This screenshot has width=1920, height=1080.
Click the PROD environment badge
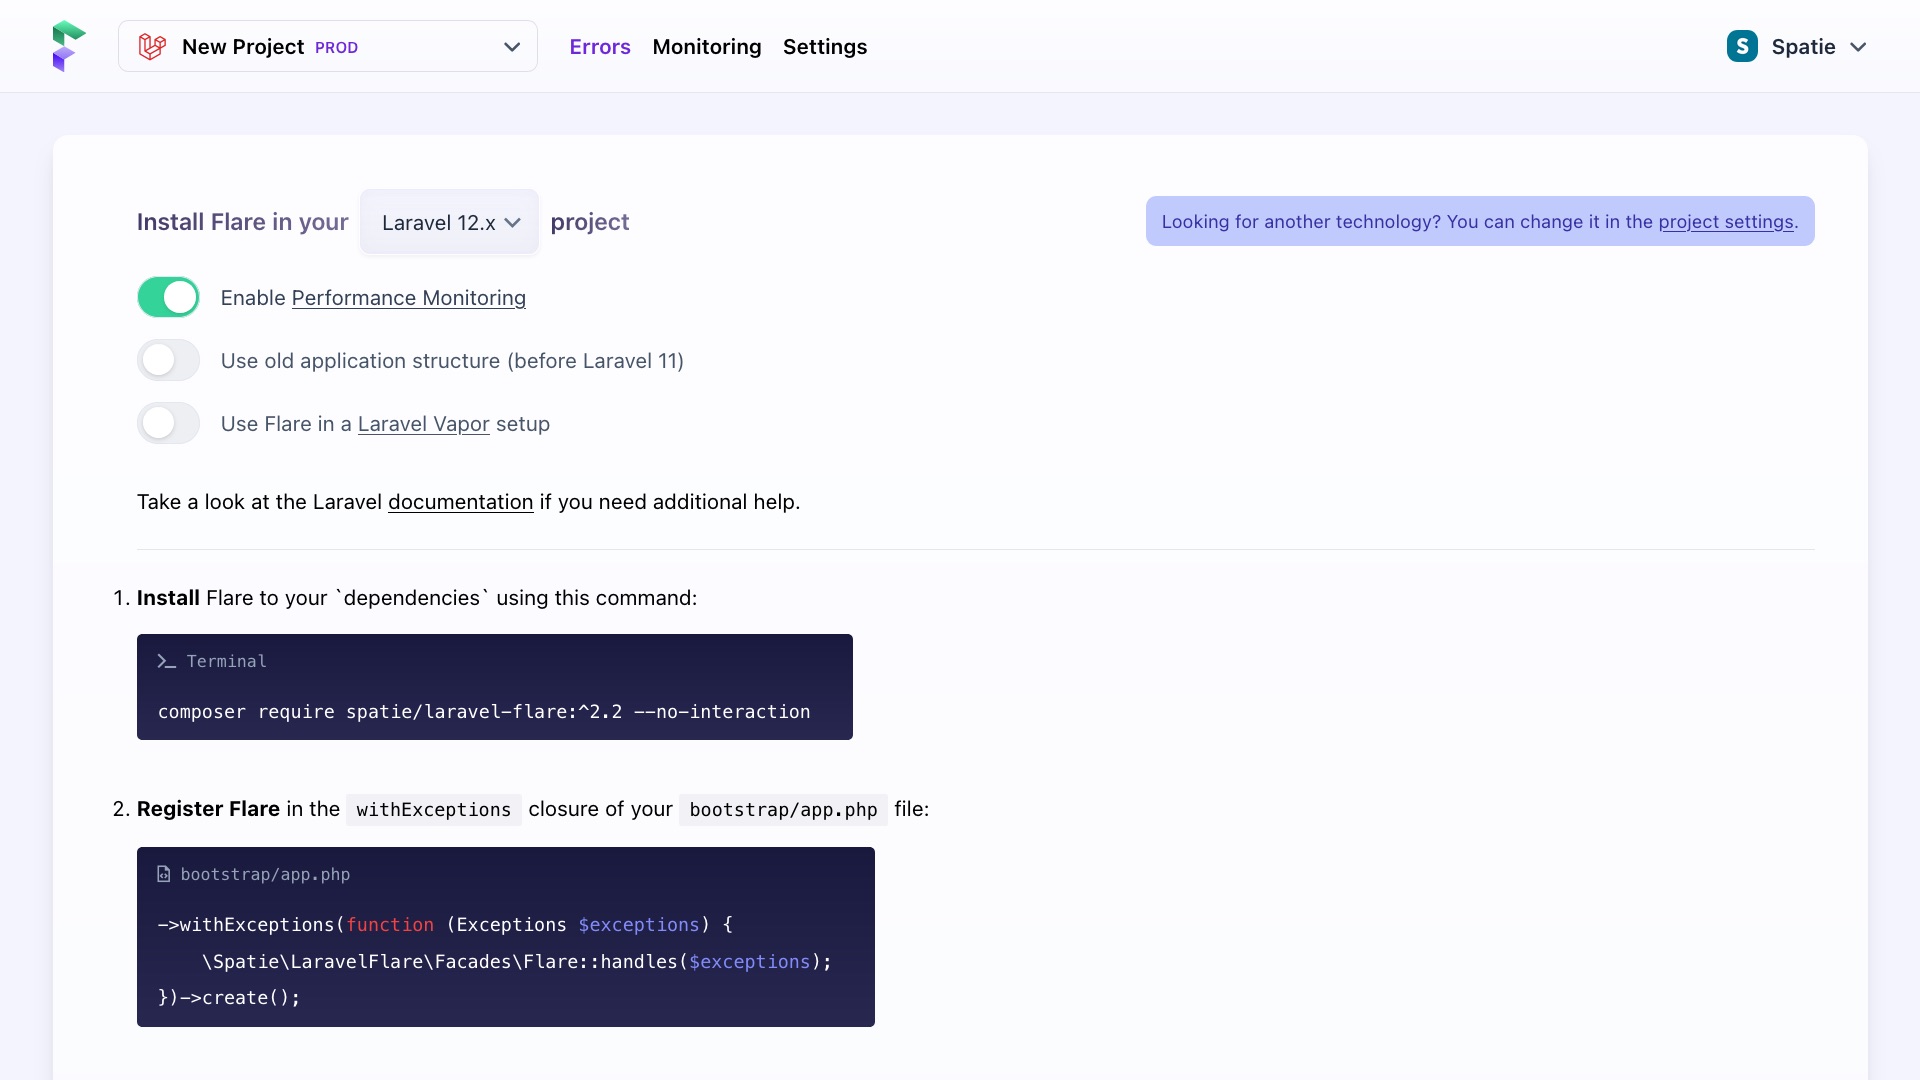(338, 47)
